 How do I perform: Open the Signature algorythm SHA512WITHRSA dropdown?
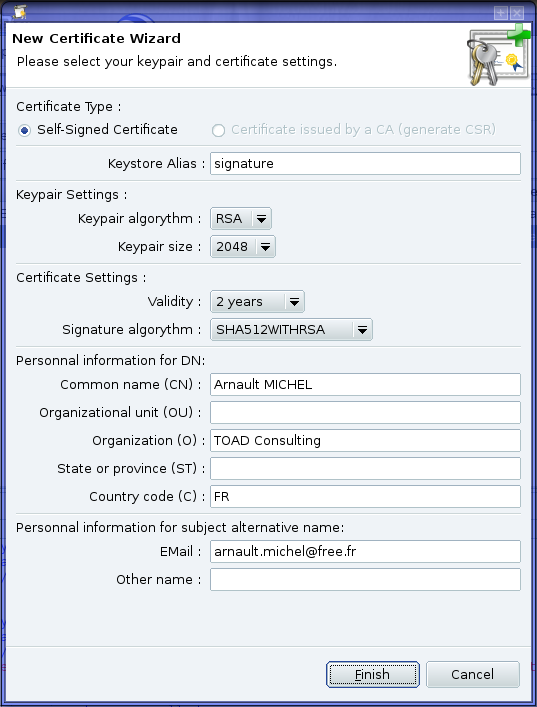pyautogui.click(x=291, y=330)
